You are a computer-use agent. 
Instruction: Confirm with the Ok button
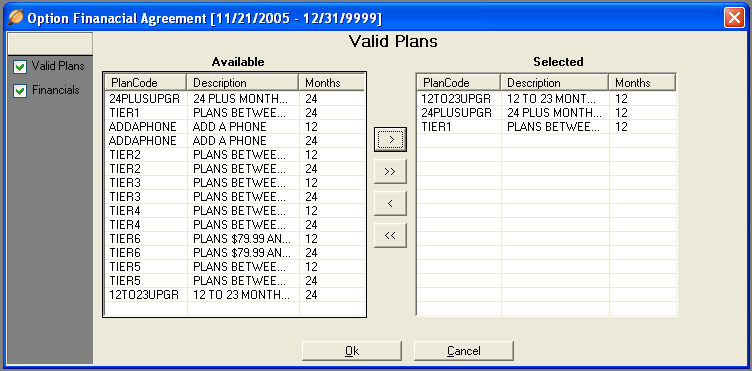coord(352,351)
